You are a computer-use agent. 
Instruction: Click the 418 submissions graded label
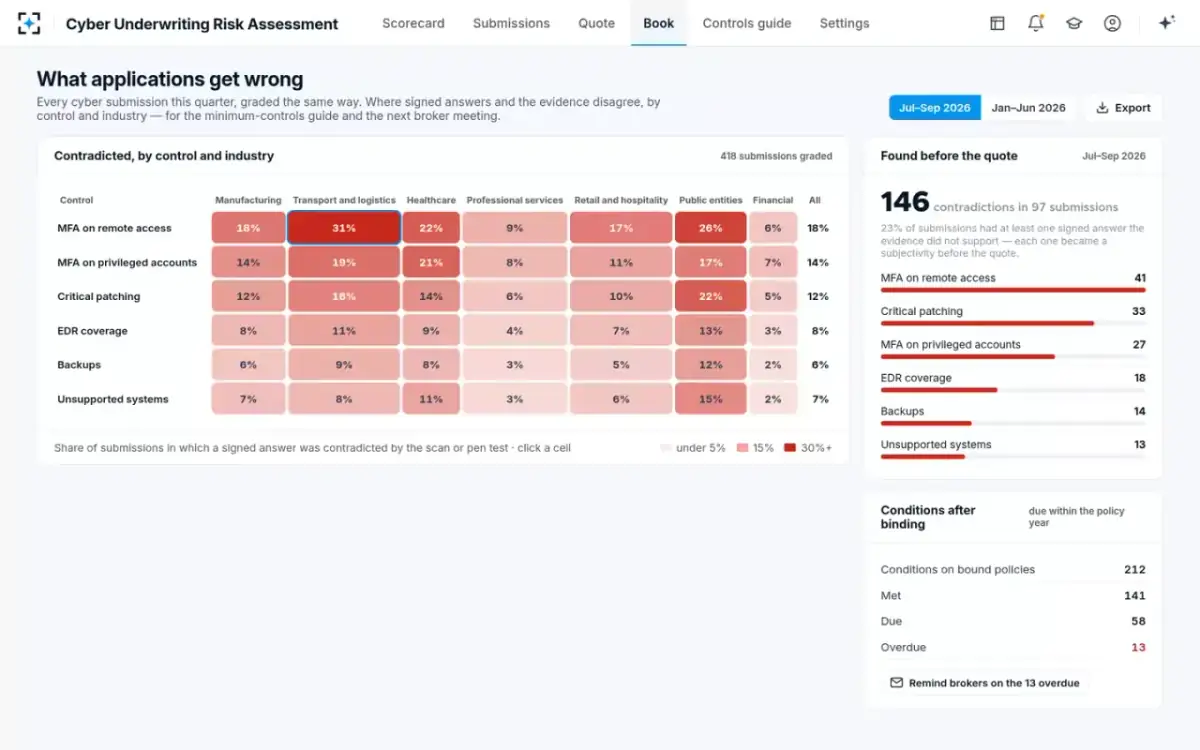[x=776, y=156]
